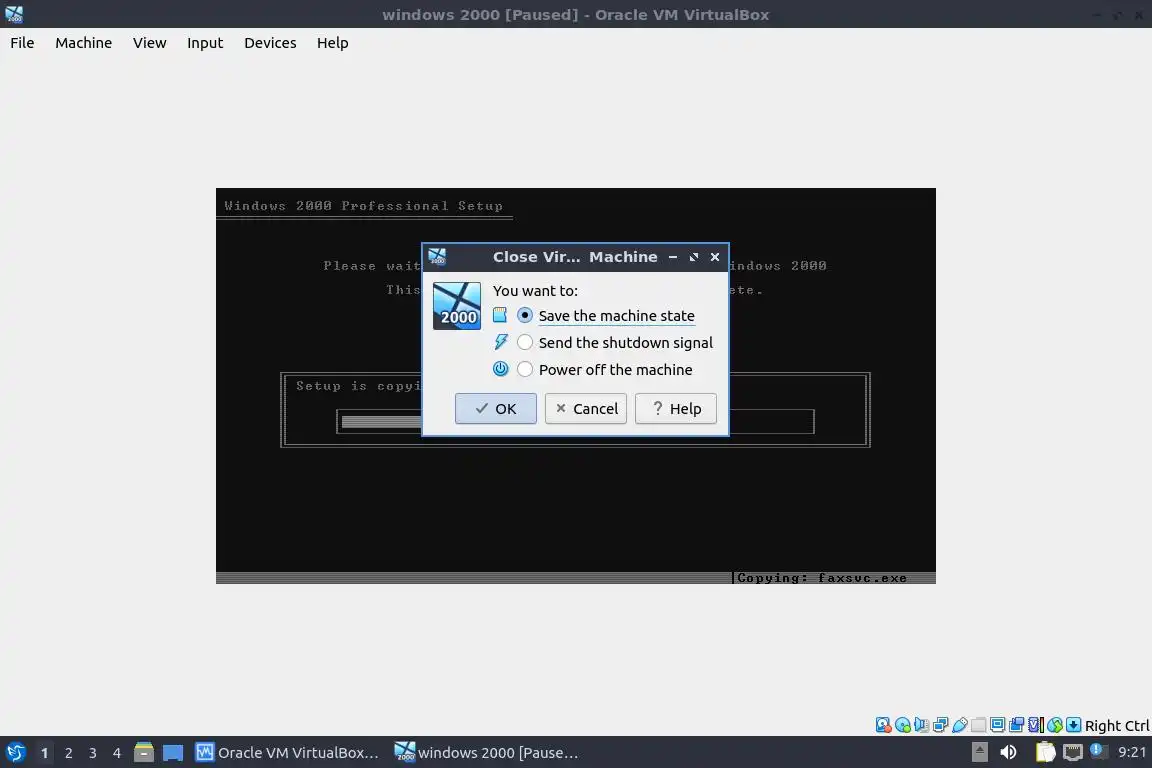Screen dimensions: 1152x768
Task: Click the Windows 2000 VM icon in the dialog
Action: pyautogui.click(x=457, y=306)
